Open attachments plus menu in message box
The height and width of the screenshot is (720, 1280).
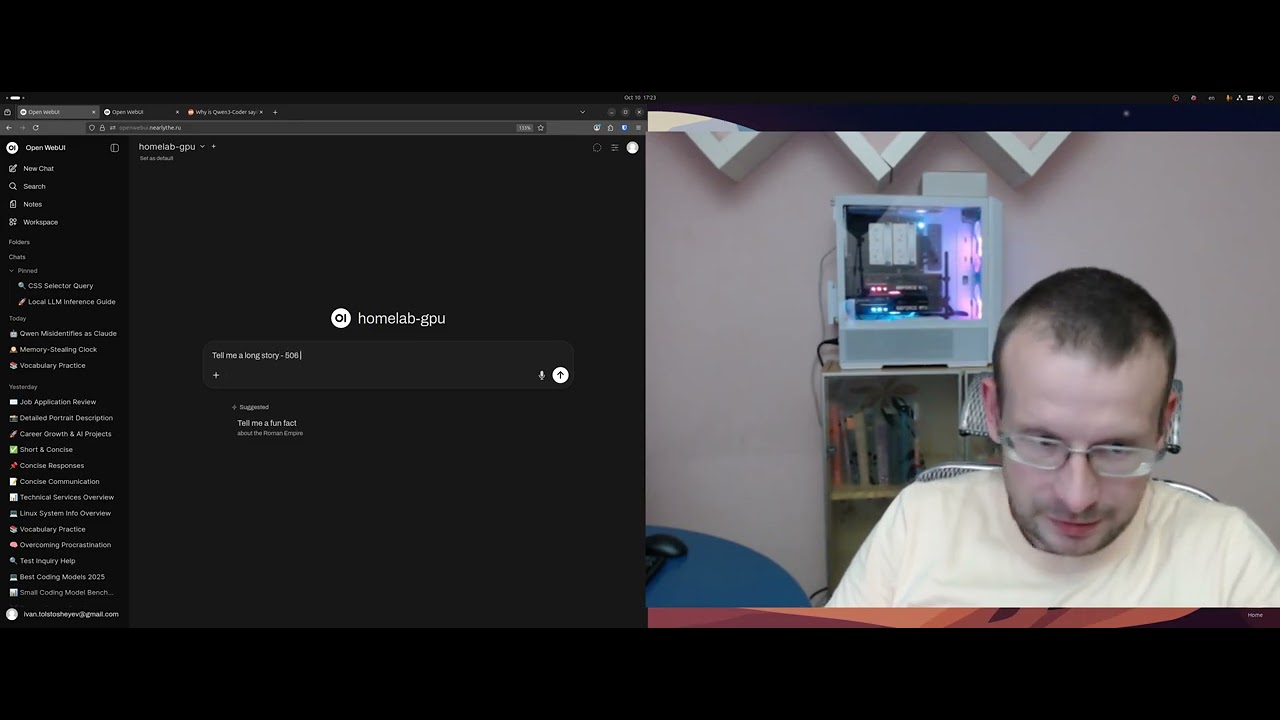coord(216,375)
